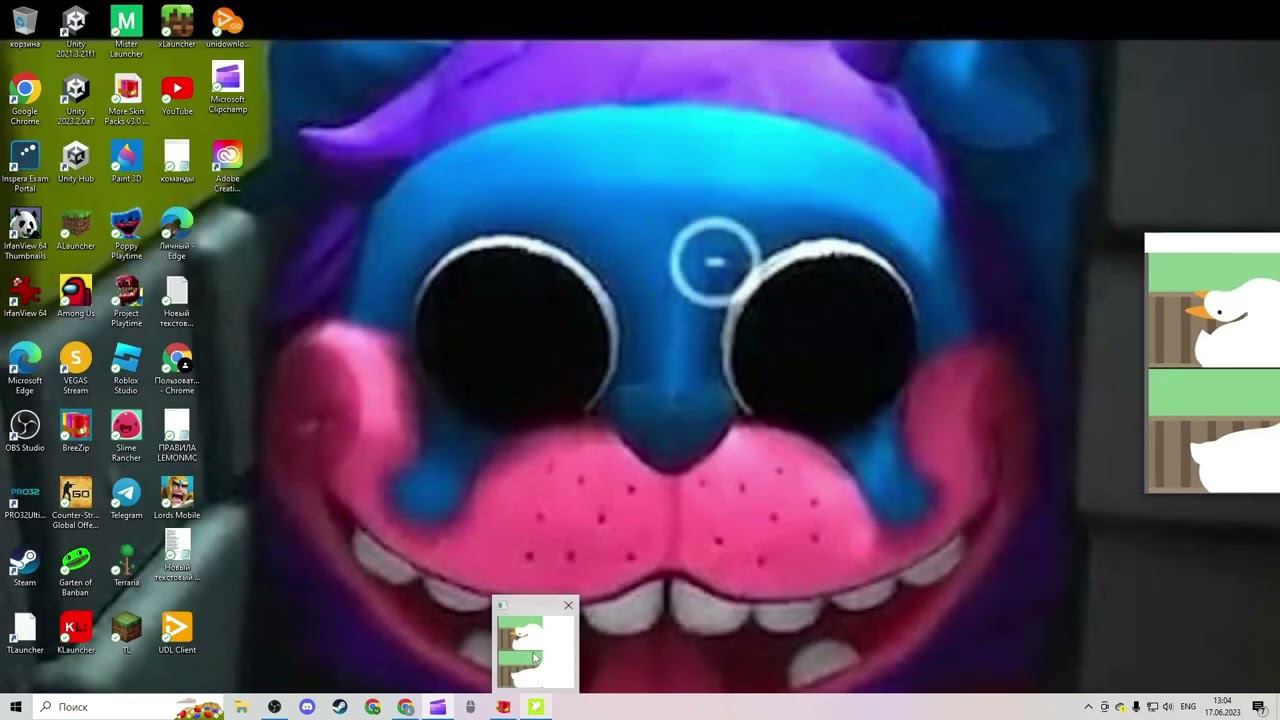Close the taskbar preview thumbnail
The width and height of the screenshot is (1280, 720).
point(568,605)
